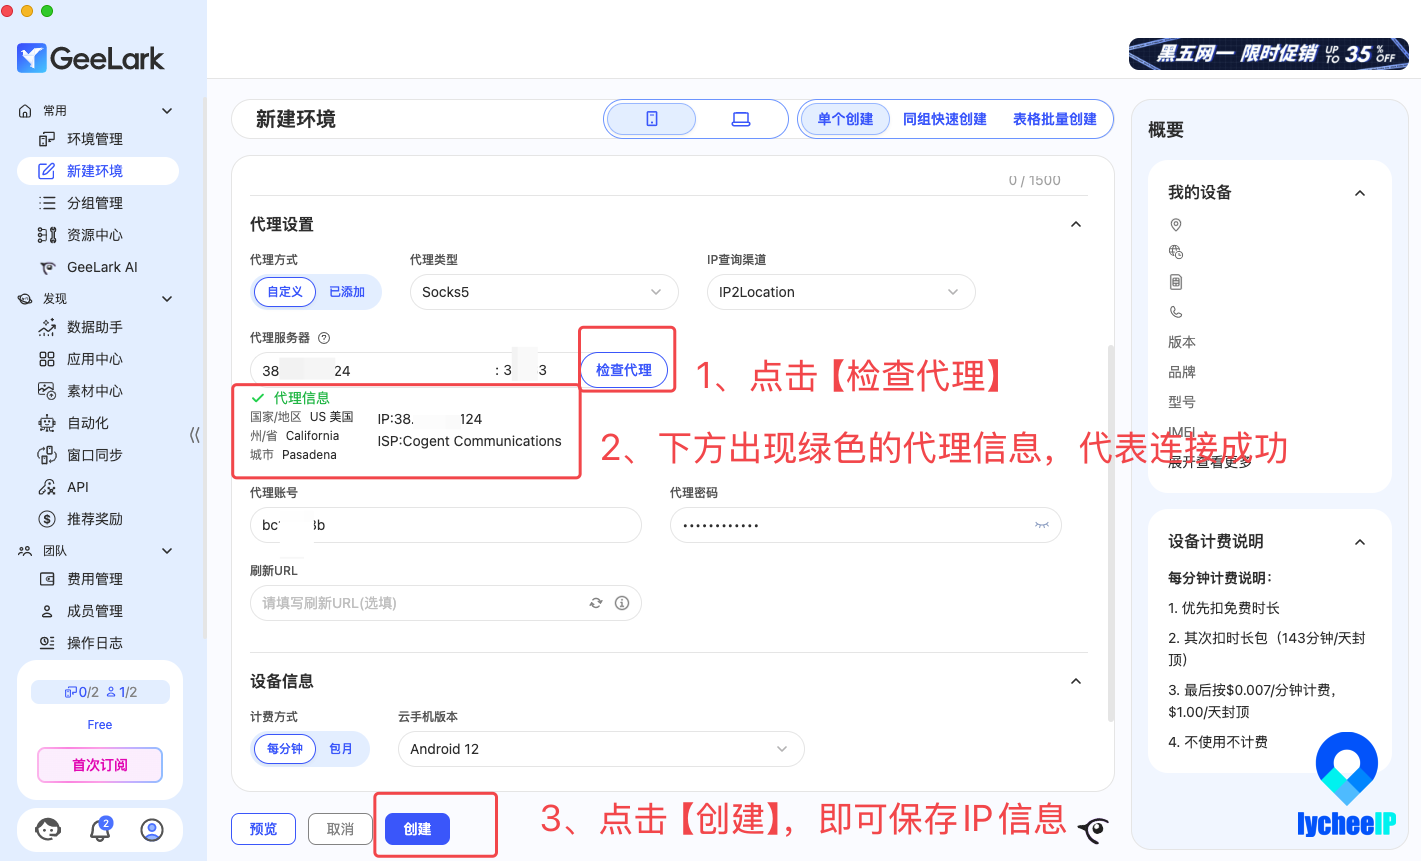Click the 资源中心 icon
The width and height of the screenshot is (1421, 861).
[47, 235]
